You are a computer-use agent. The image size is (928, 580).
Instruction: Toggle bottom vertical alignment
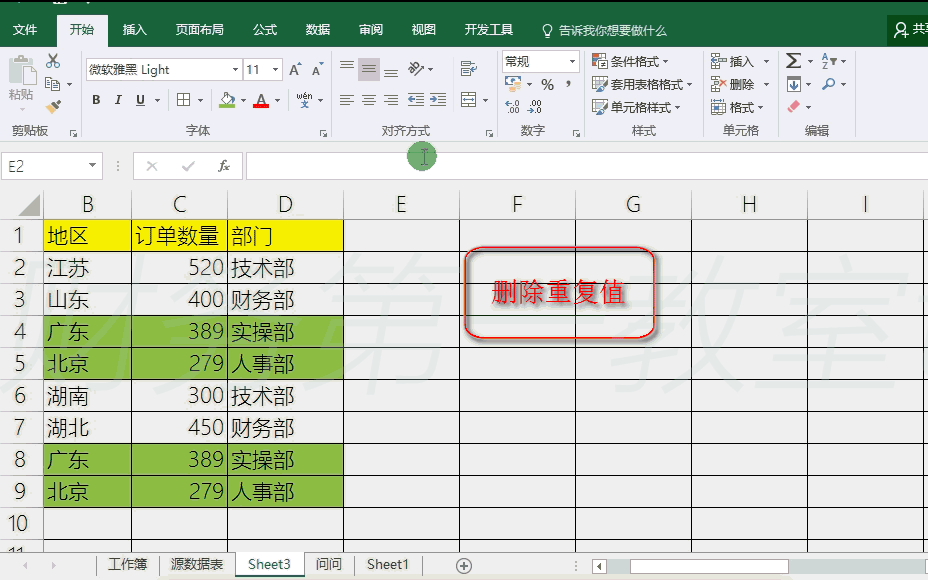pos(391,72)
